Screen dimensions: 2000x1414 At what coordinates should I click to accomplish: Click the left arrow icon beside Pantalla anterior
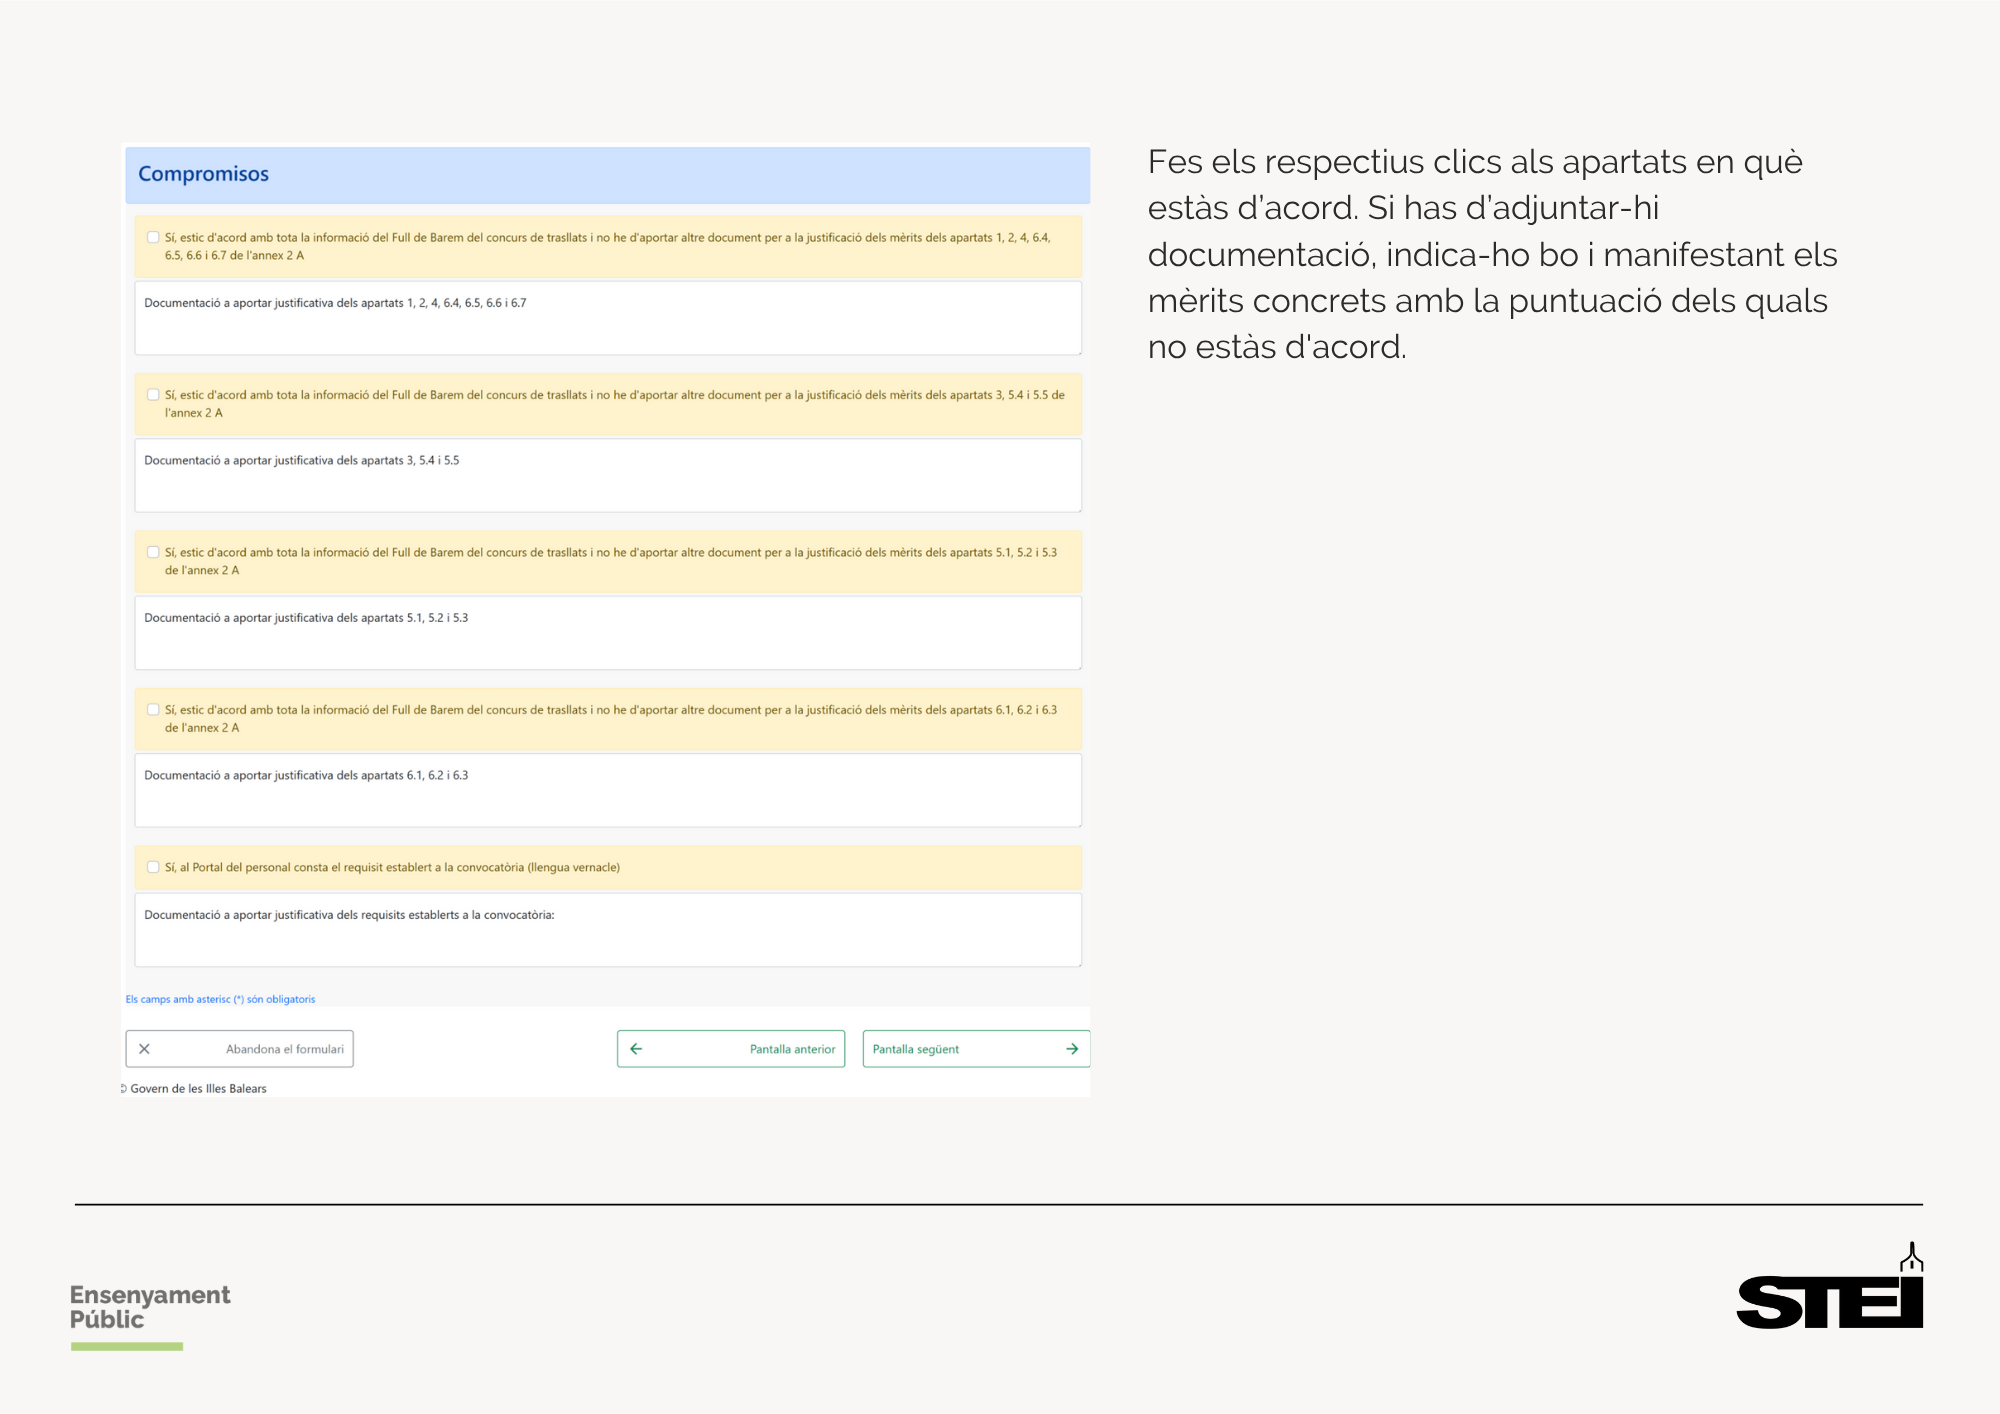(636, 1049)
